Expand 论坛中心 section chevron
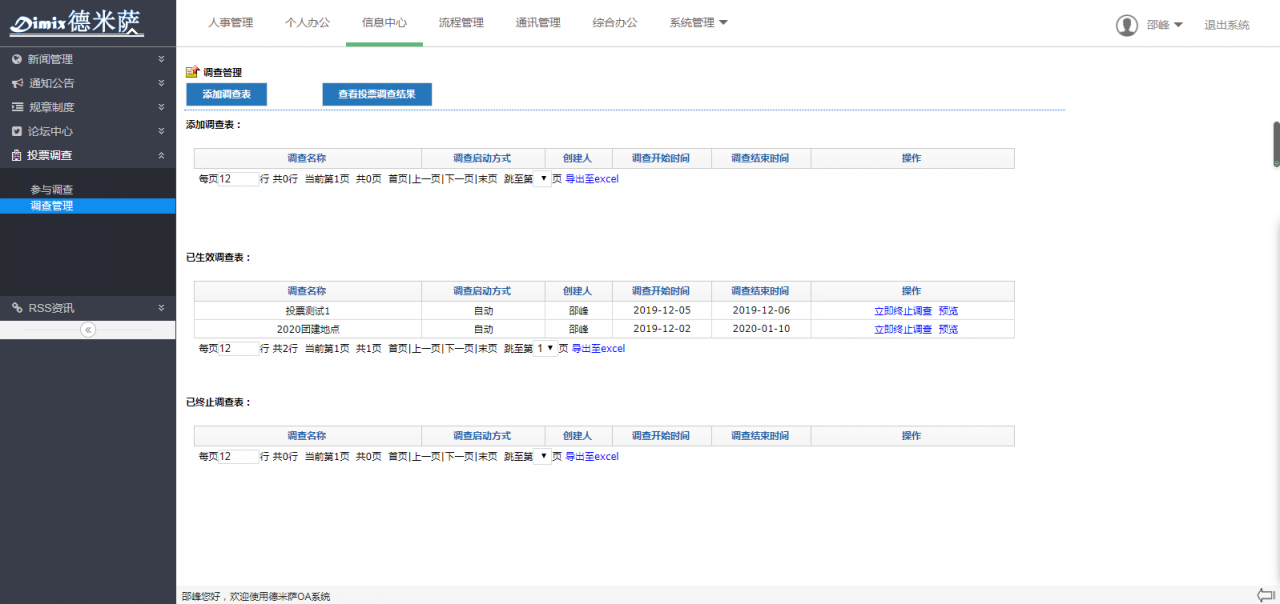Screen dimensions: 1280x604 point(161,131)
